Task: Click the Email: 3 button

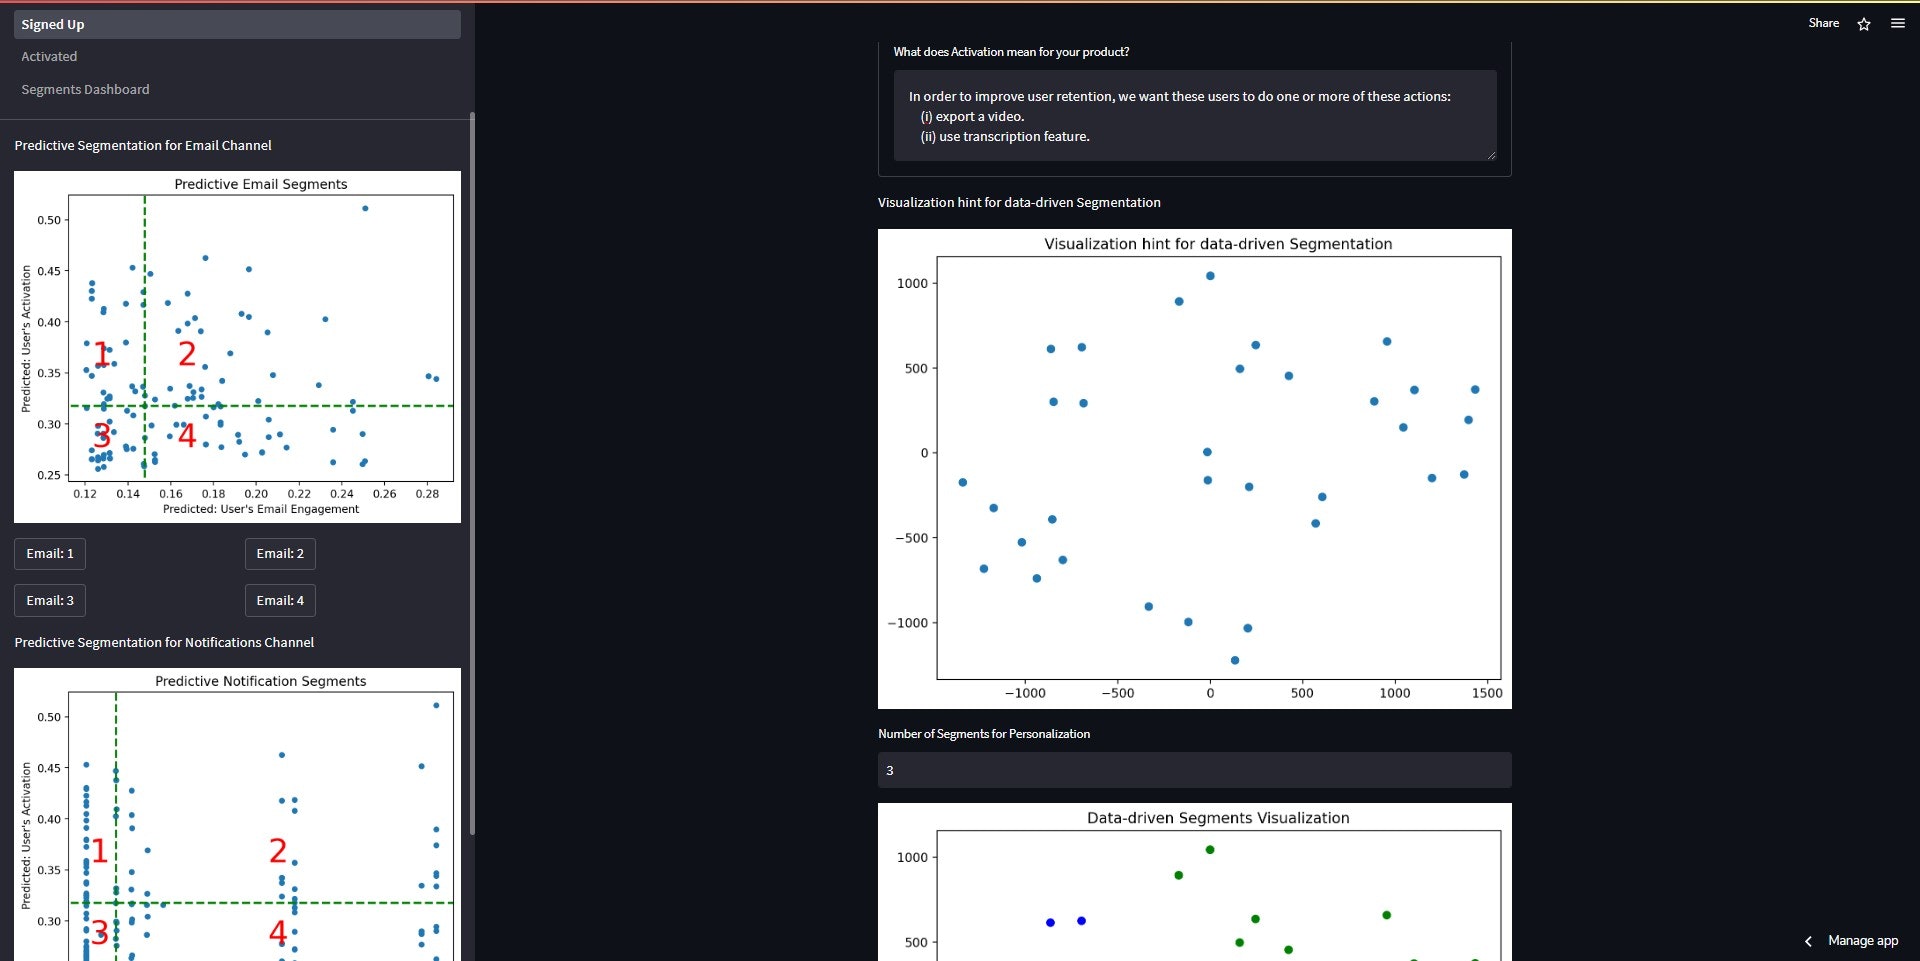Action: (50, 601)
